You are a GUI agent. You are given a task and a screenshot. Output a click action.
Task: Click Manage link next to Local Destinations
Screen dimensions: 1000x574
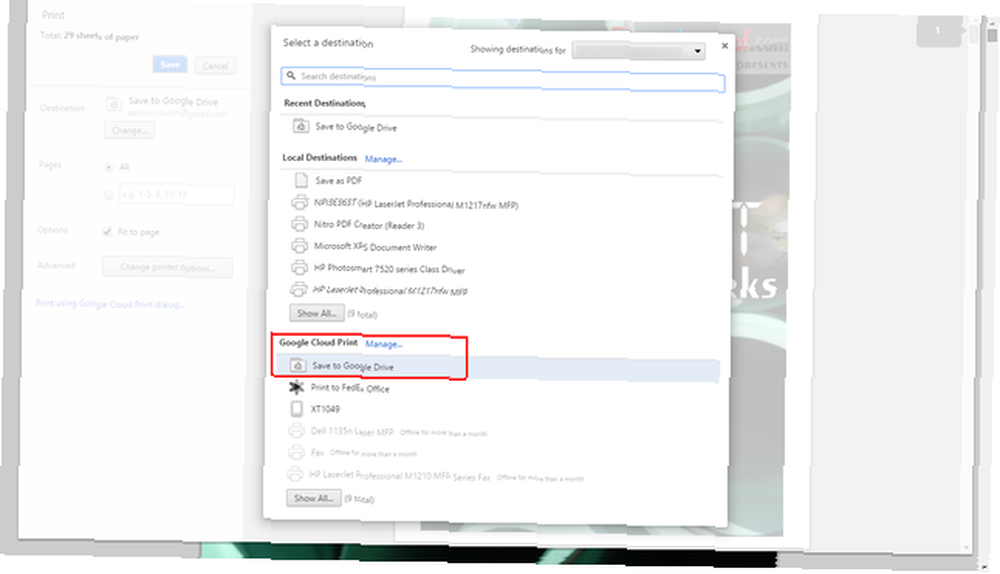(383, 159)
